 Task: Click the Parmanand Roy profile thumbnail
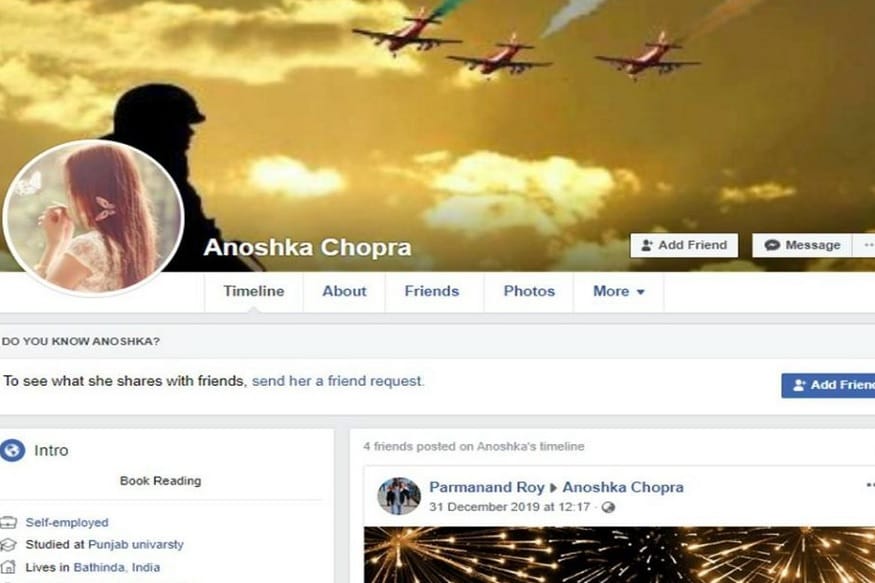398,495
